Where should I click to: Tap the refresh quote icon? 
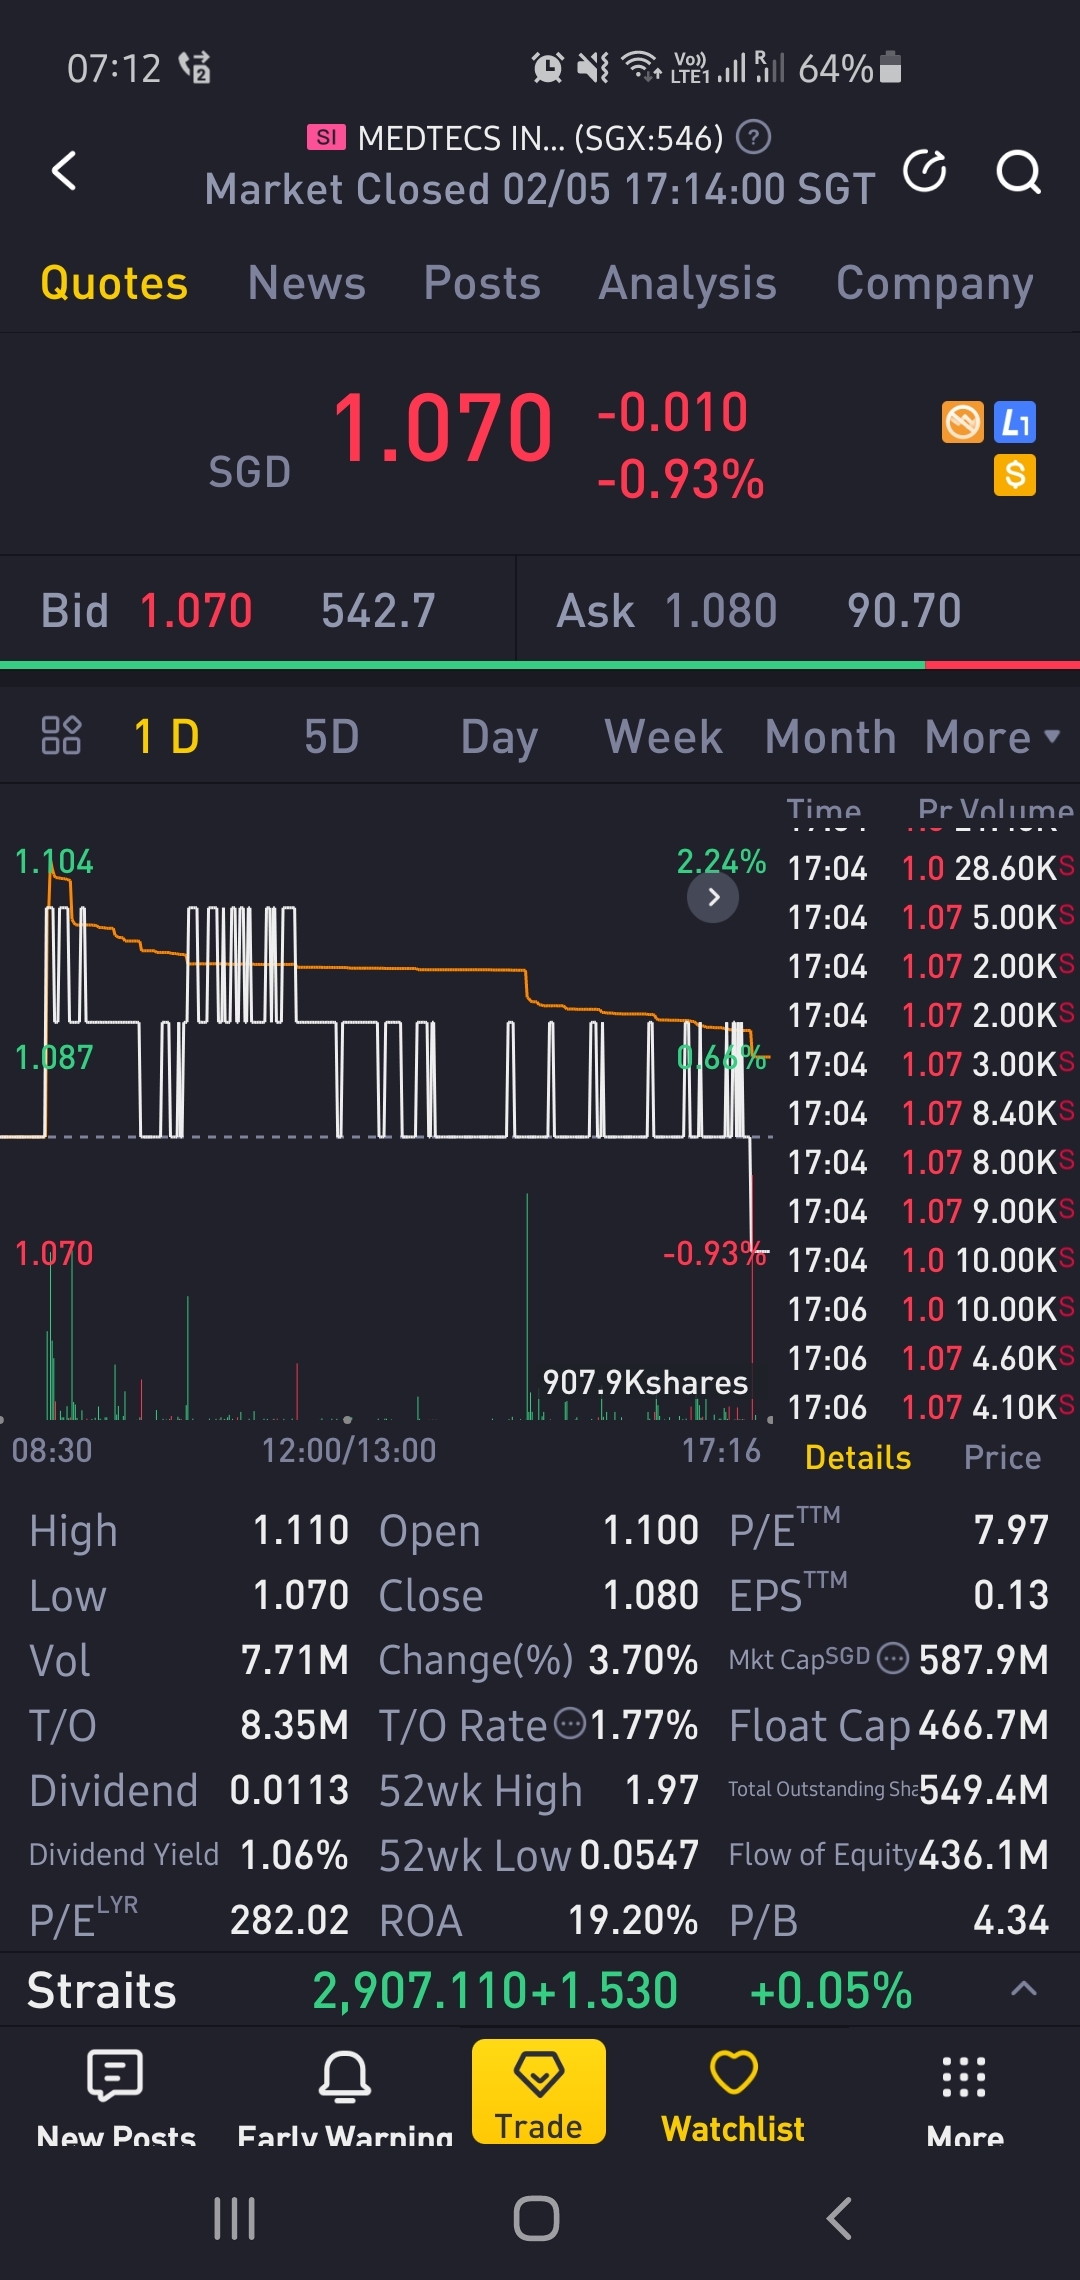point(925,171)
